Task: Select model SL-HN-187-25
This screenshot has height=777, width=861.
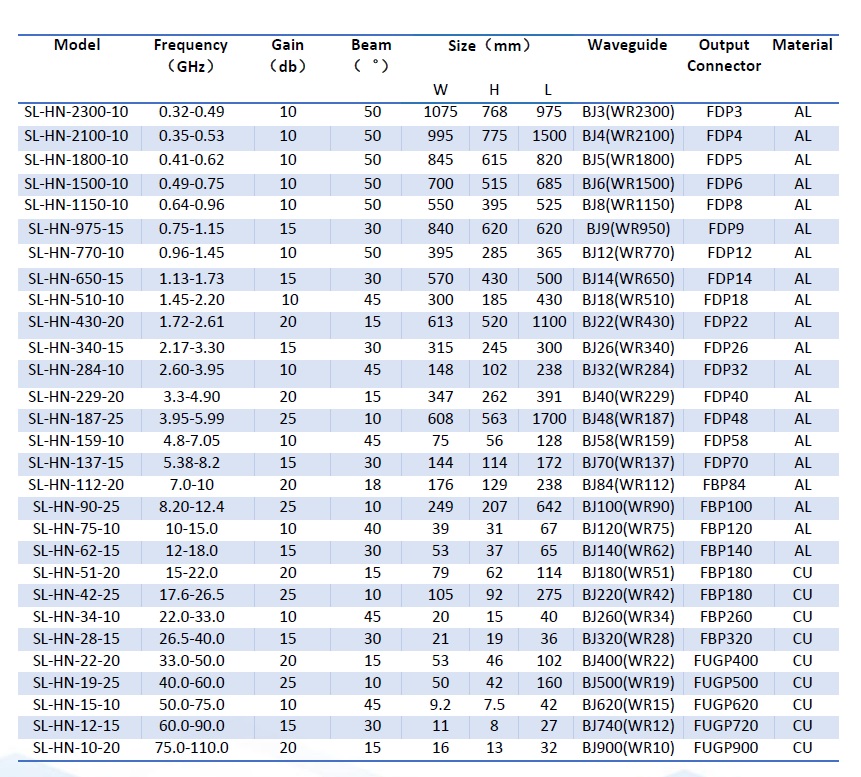Action: (x=76, y=418)
